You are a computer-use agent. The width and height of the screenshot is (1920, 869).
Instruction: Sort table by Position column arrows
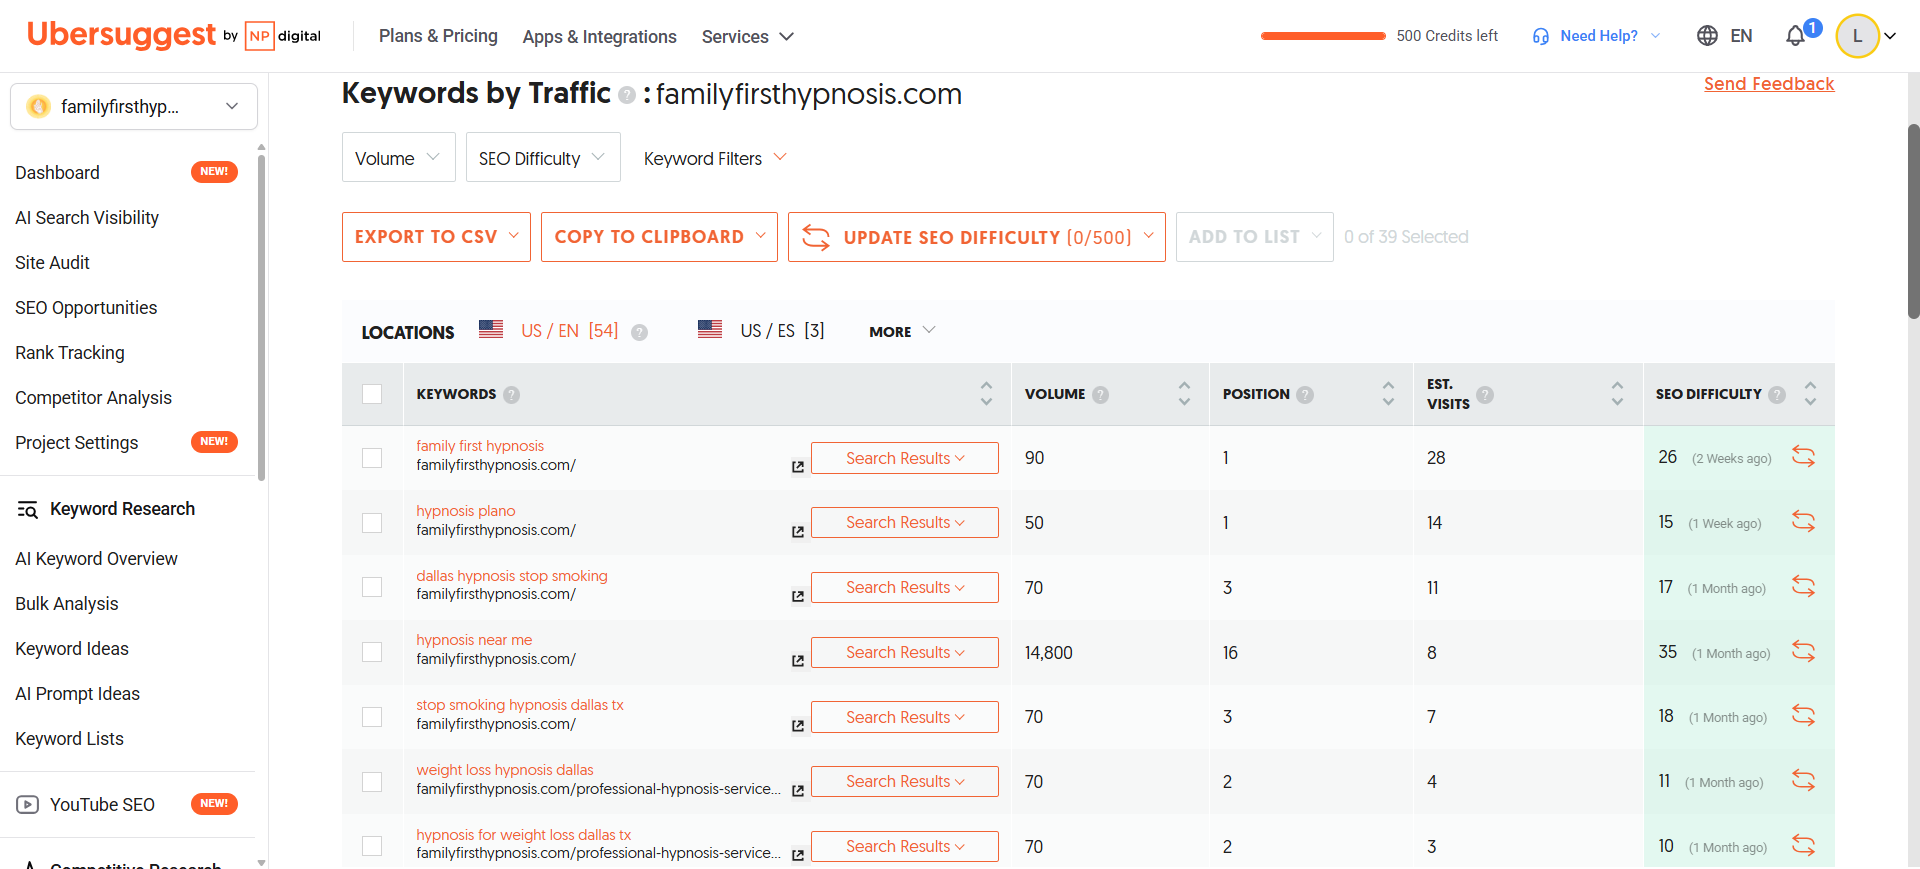pyautogui.click(x=1388, y=394)
